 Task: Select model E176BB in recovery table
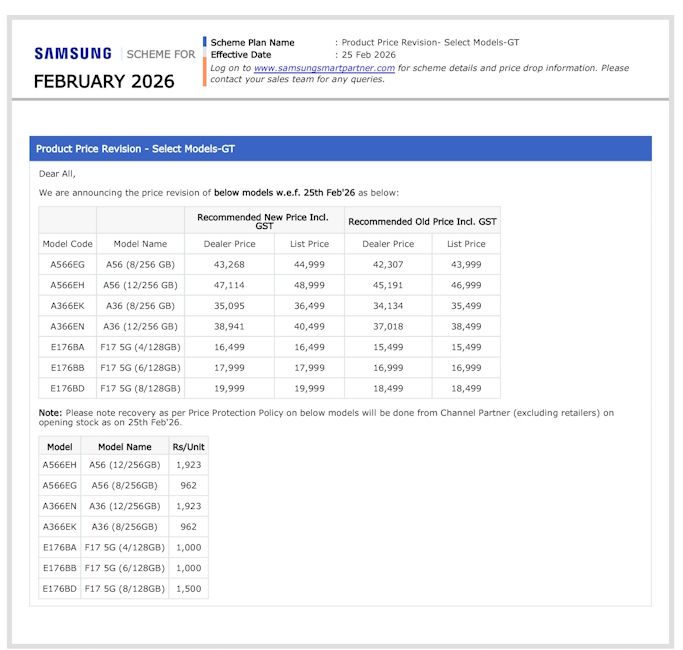click(60, 568)
